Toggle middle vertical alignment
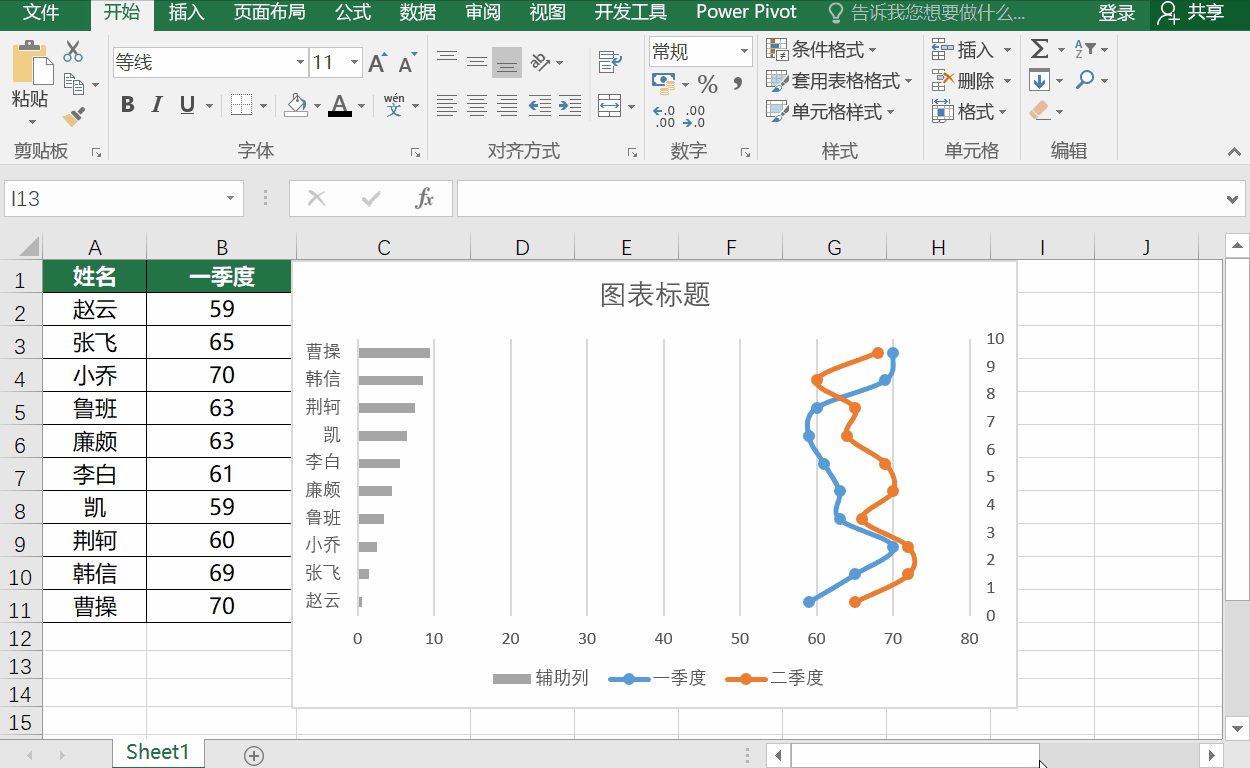The width and height of the screenshot is (1250, 768). [477, 62]
